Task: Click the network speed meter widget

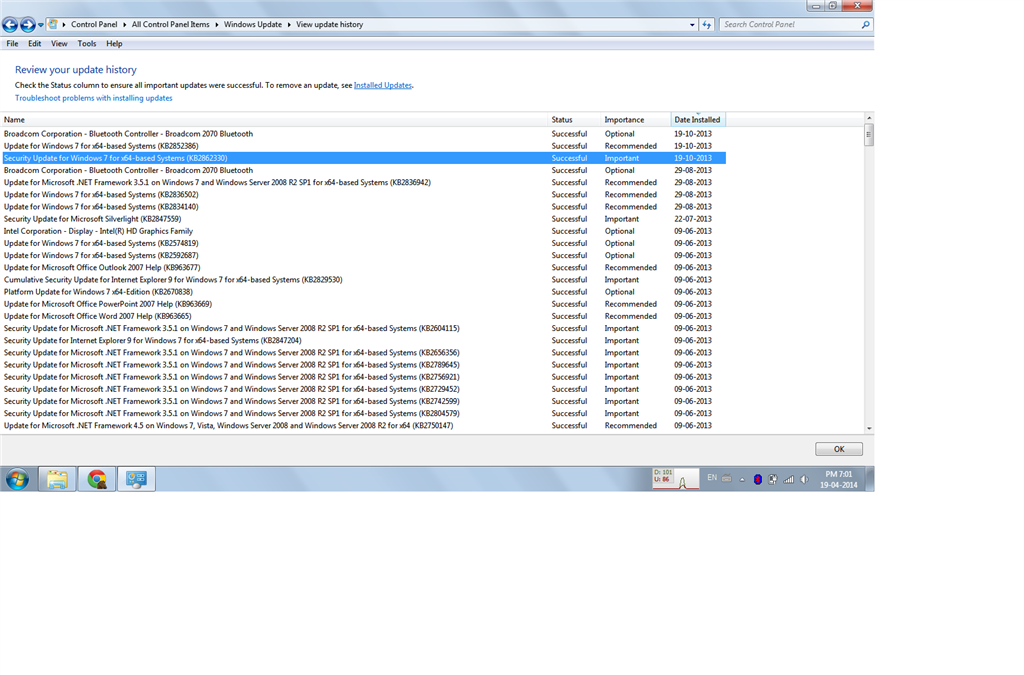Action: tap(675, 479)
